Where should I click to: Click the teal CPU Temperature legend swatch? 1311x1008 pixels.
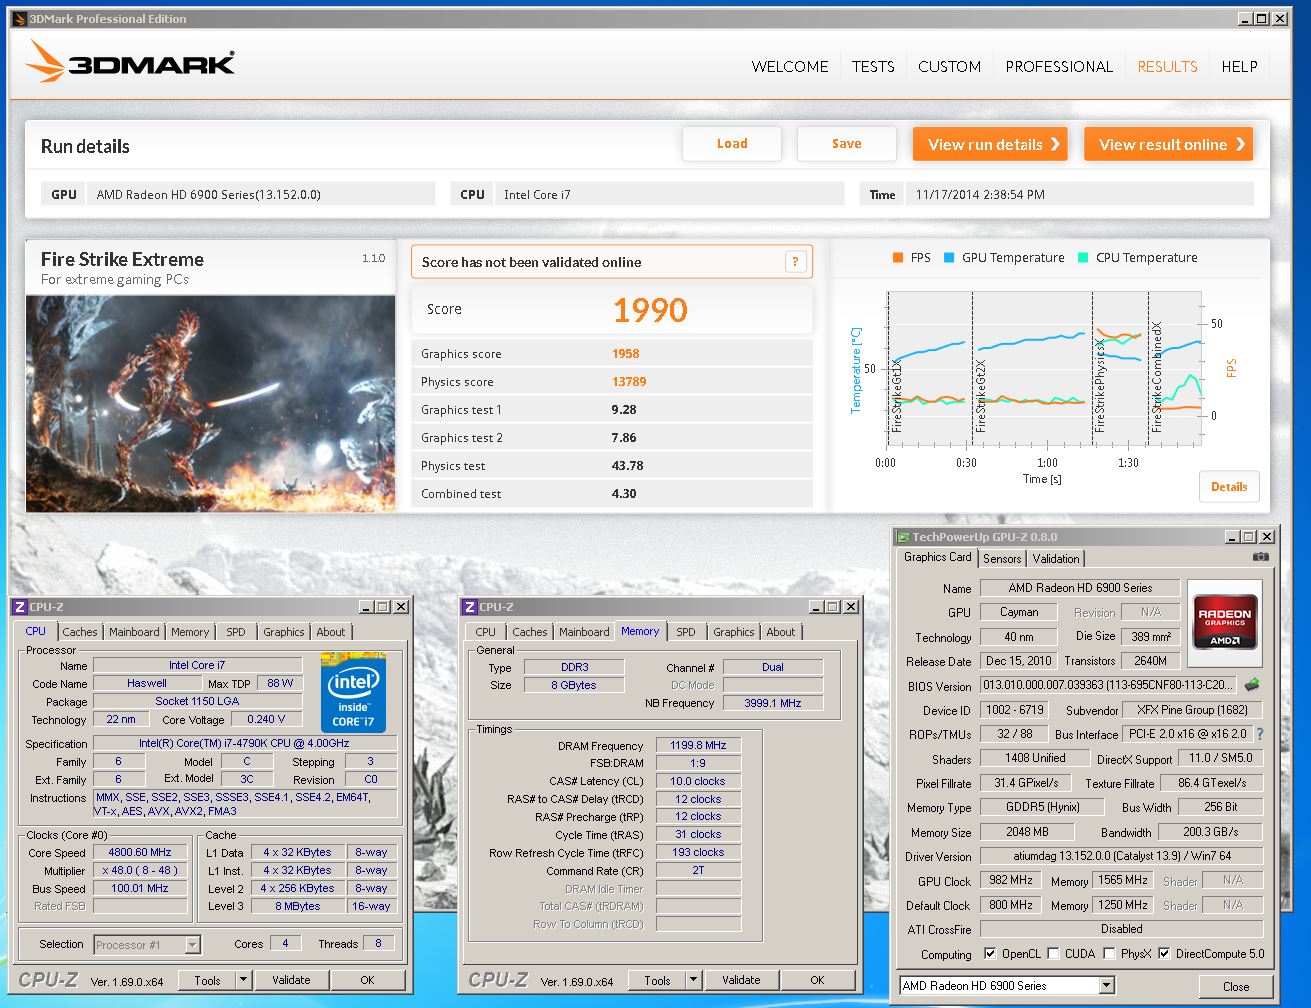tap(1083, 258)
